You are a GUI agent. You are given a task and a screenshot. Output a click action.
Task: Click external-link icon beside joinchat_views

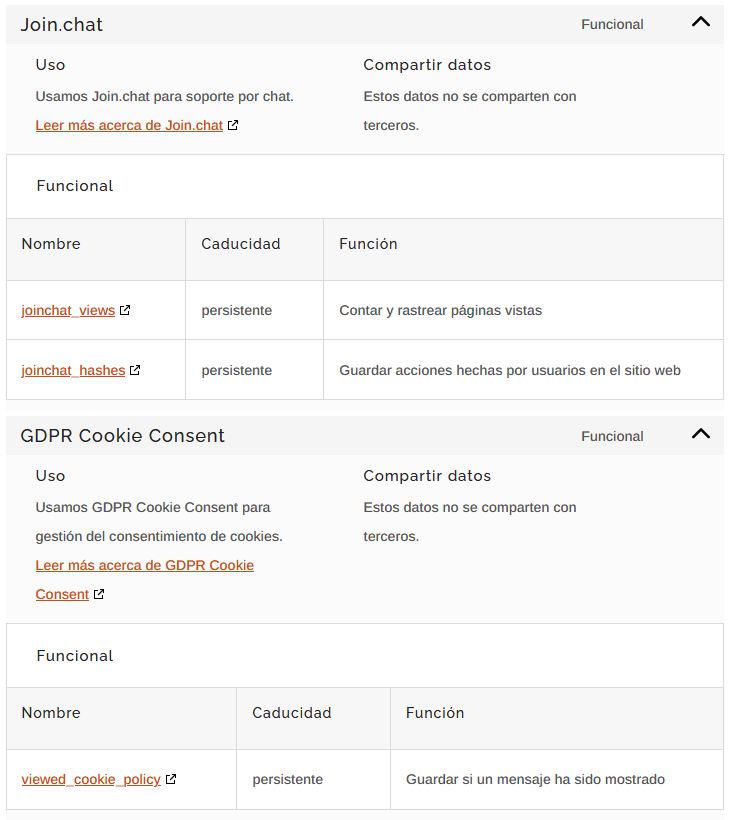[125, 310]
